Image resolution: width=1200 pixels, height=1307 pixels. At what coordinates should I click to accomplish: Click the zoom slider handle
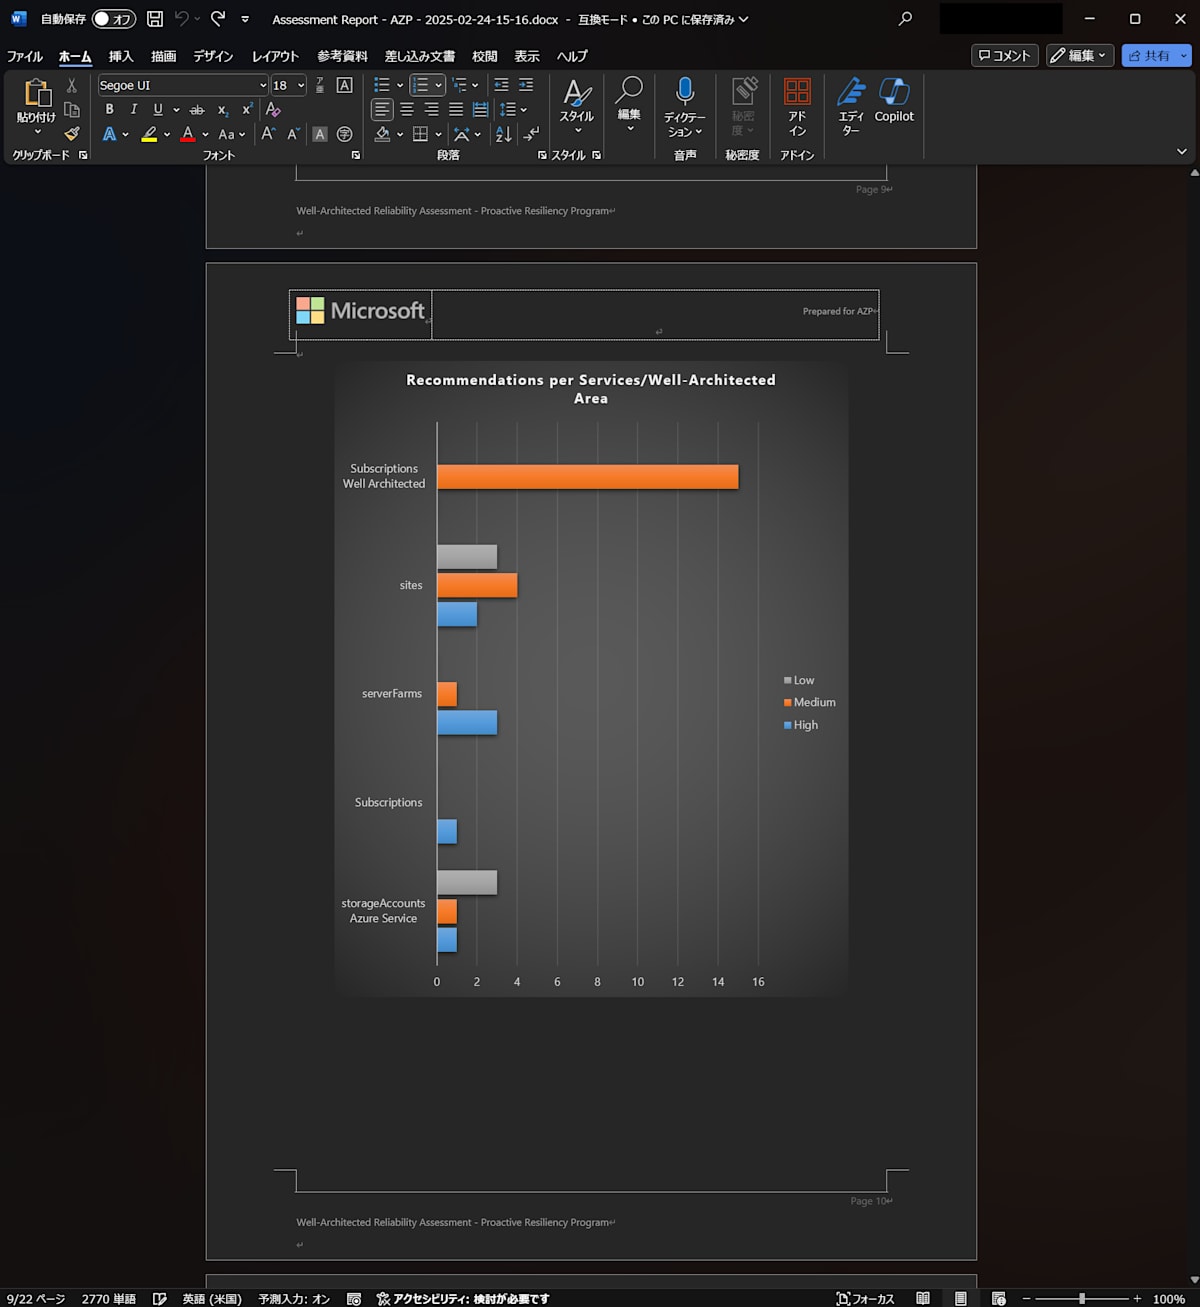[1082, 1298]
